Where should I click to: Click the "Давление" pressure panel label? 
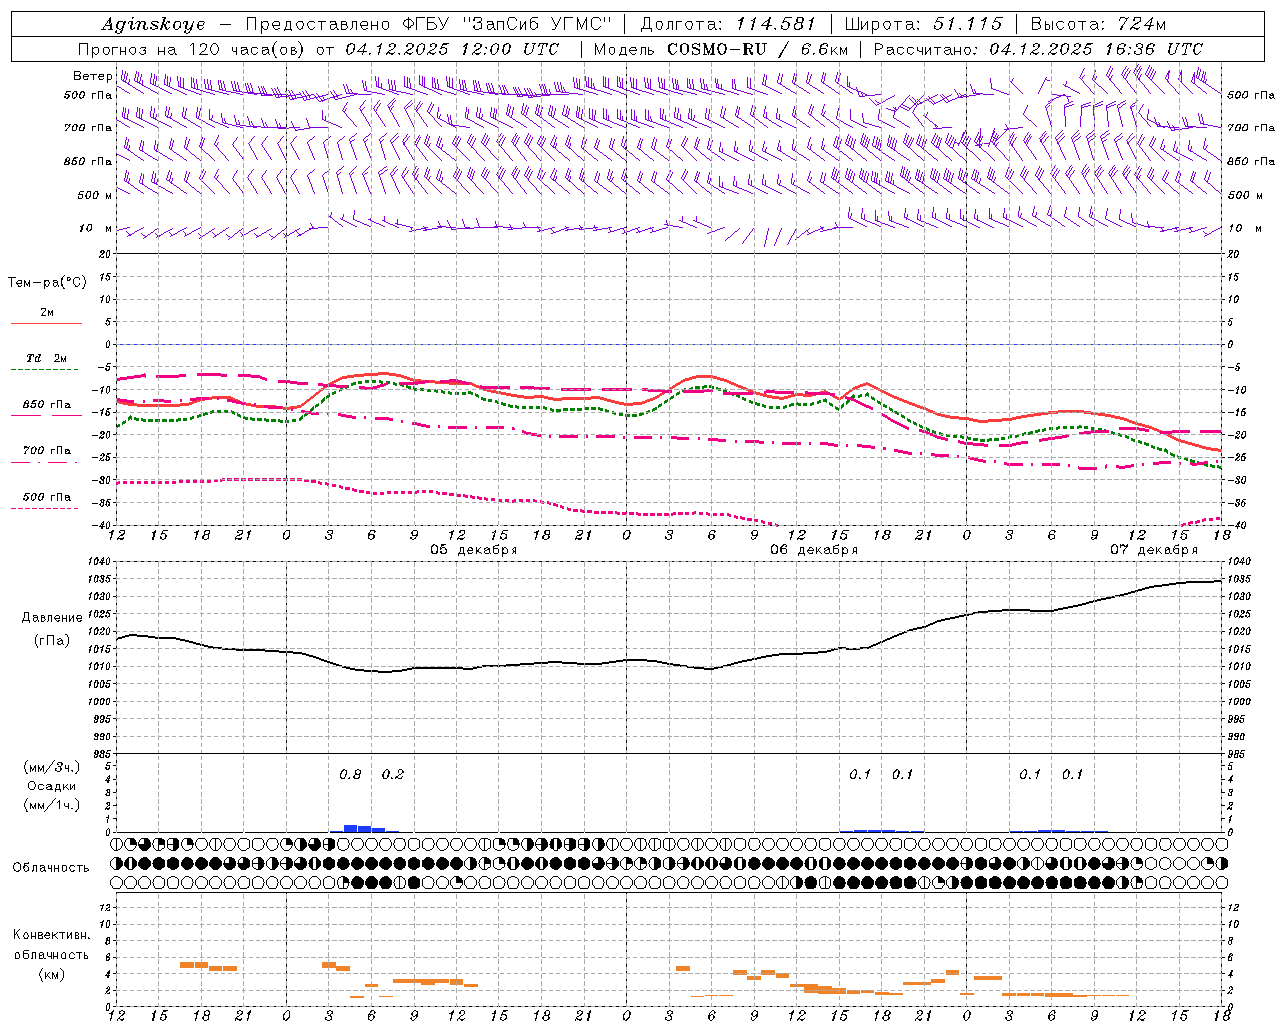pyautogui.click(x=52, y=618)
